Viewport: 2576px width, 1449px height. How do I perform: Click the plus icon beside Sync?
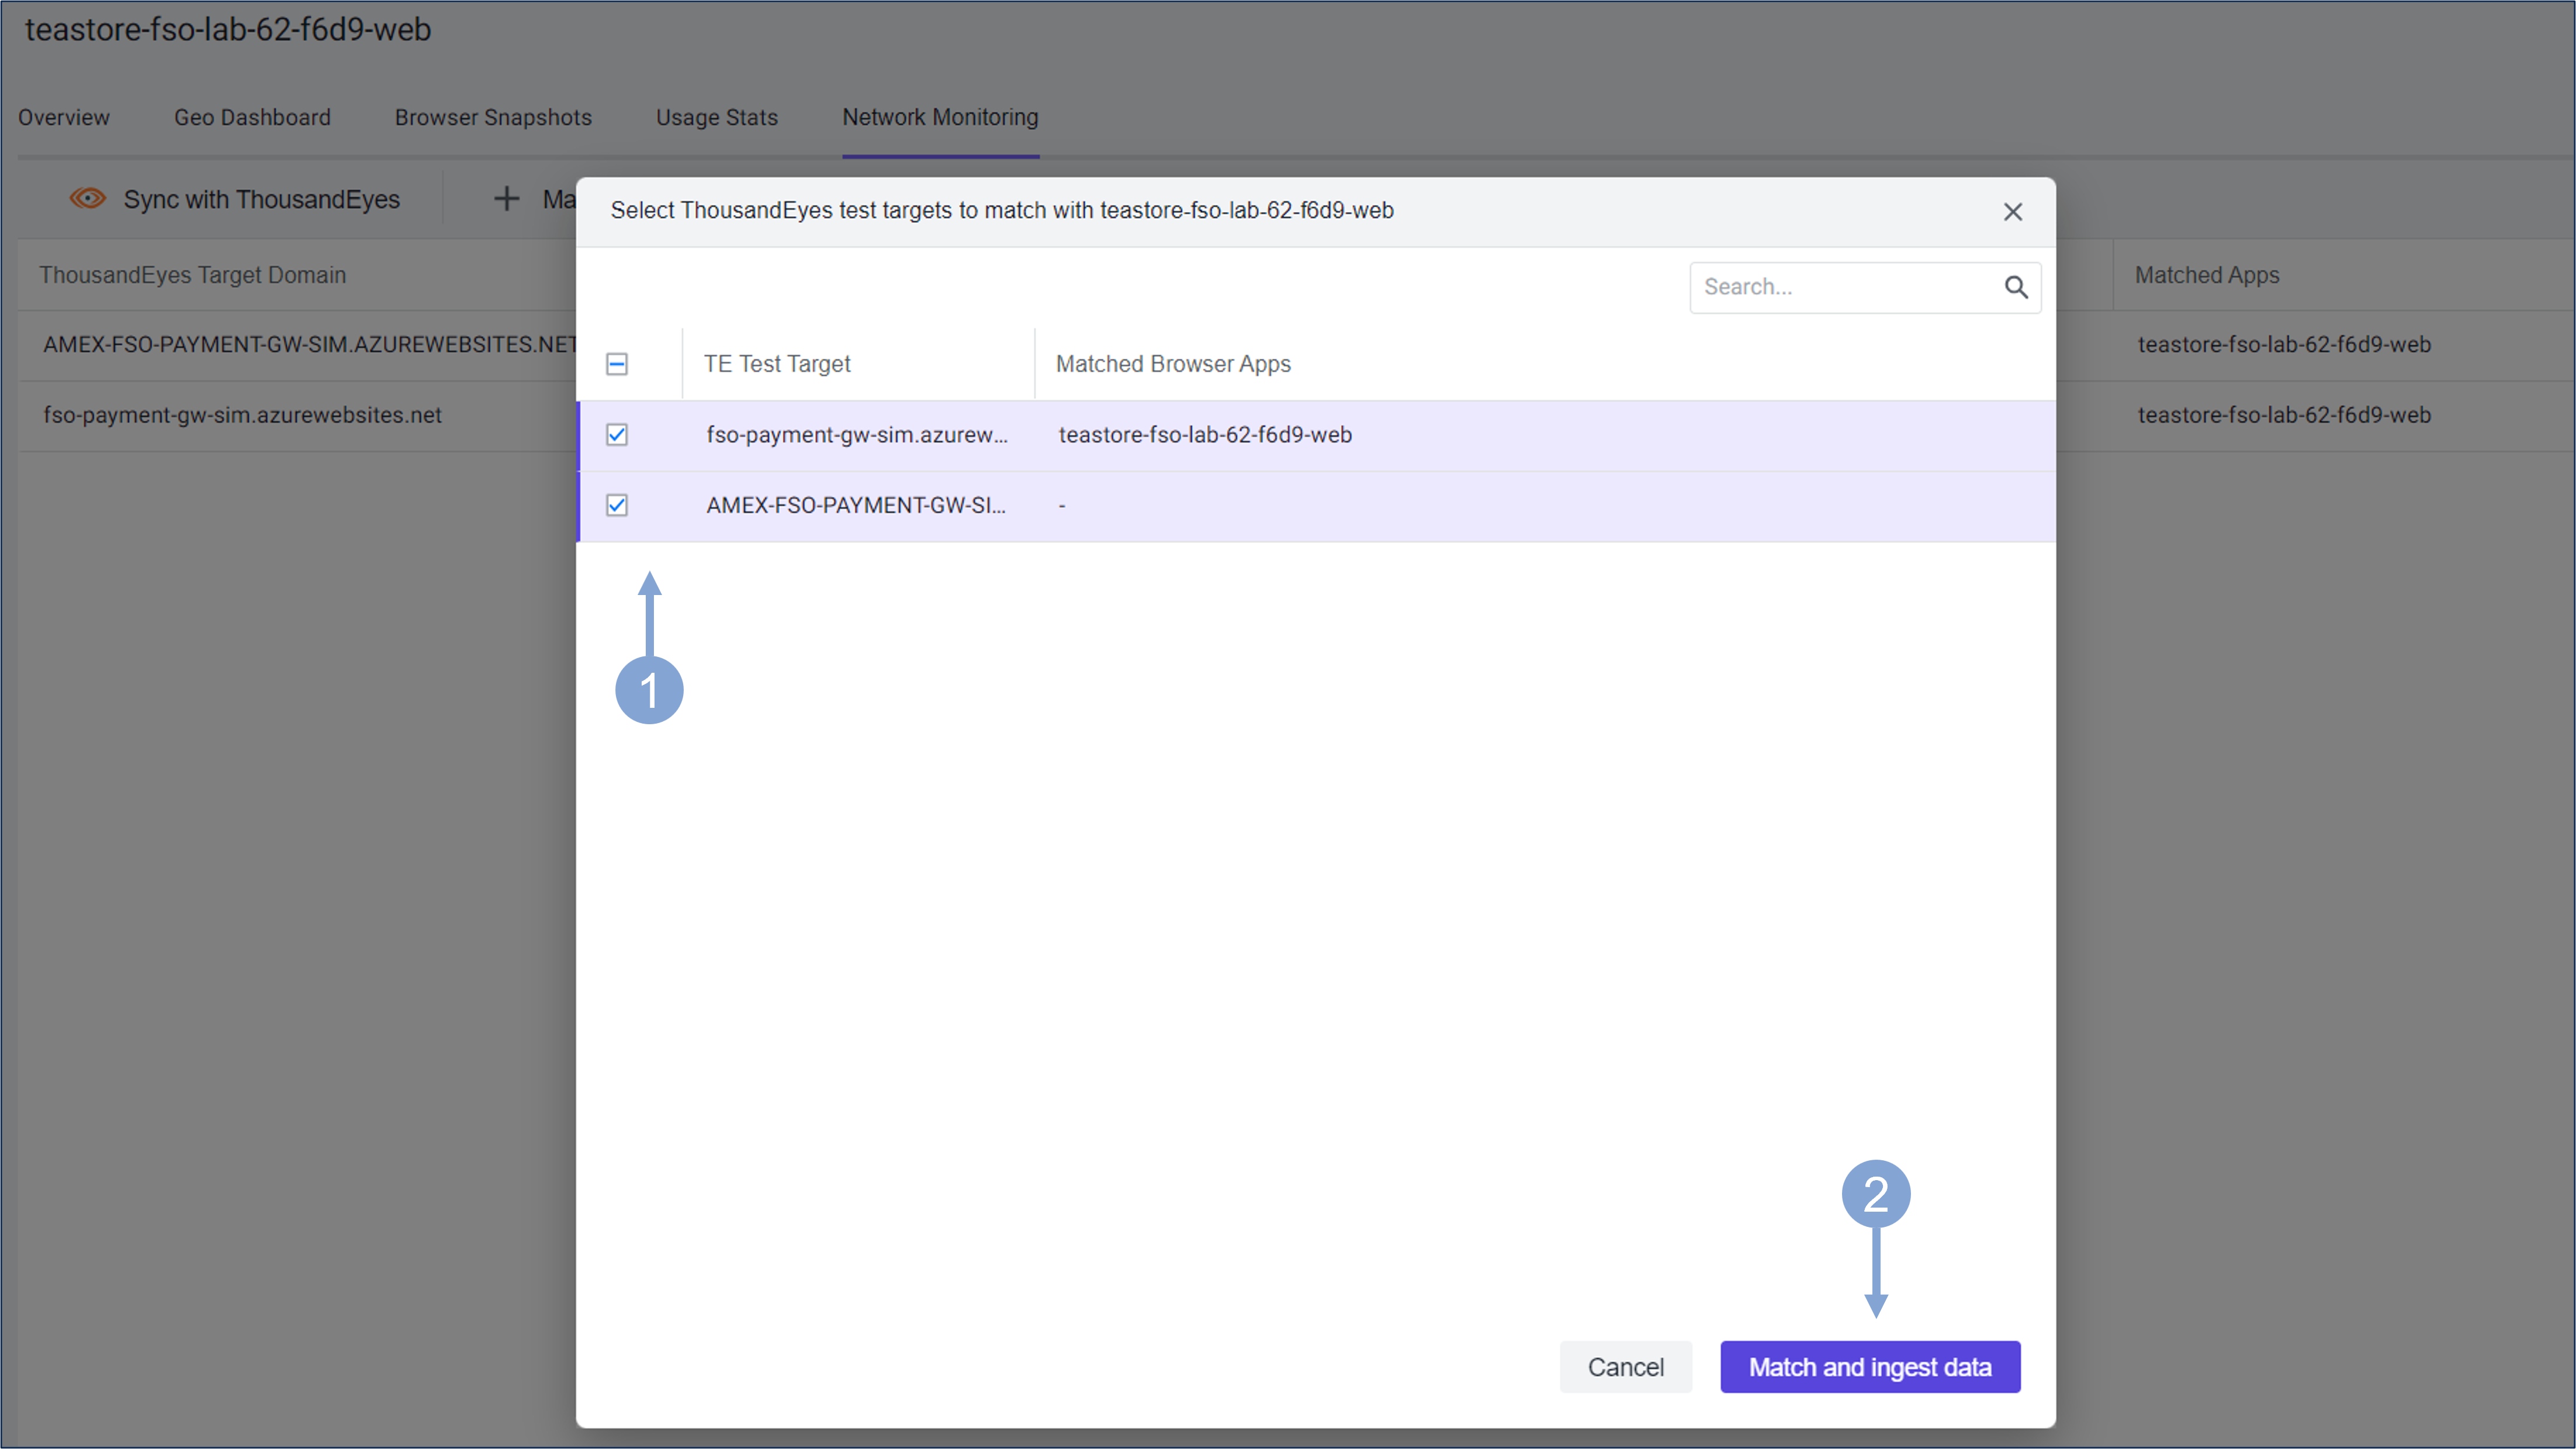point(507,199)
